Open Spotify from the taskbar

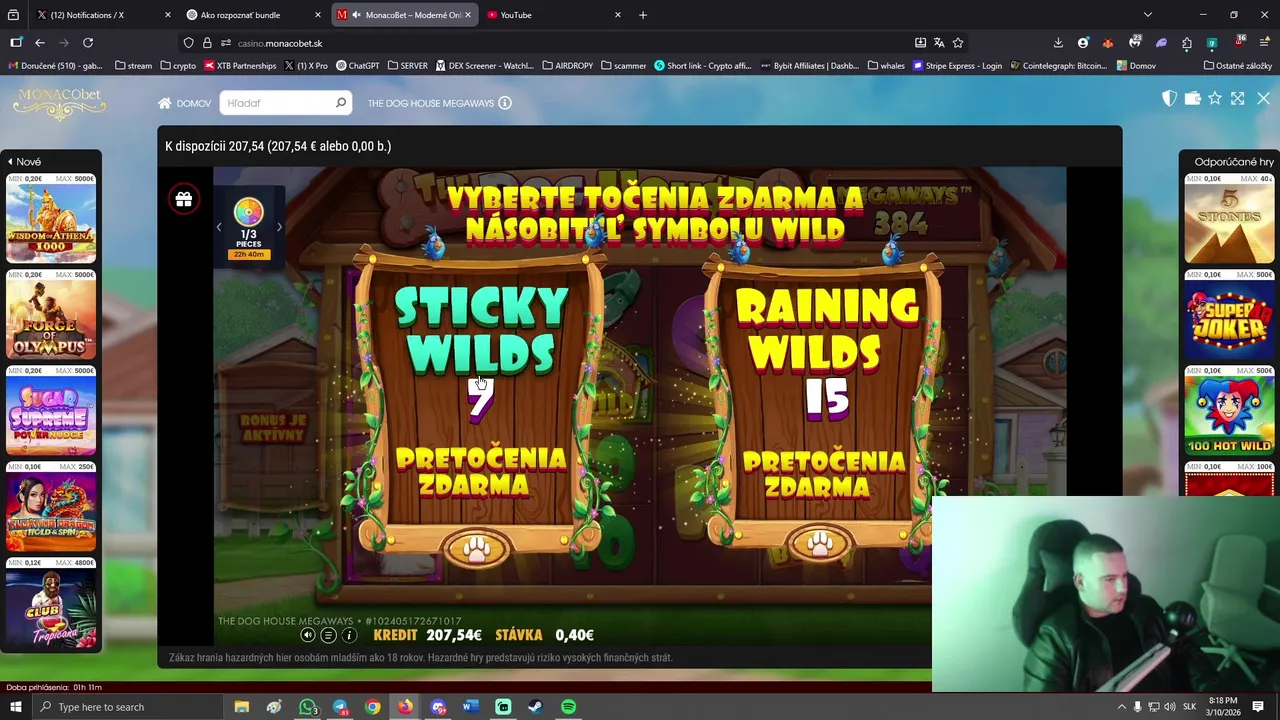point(568,707)
